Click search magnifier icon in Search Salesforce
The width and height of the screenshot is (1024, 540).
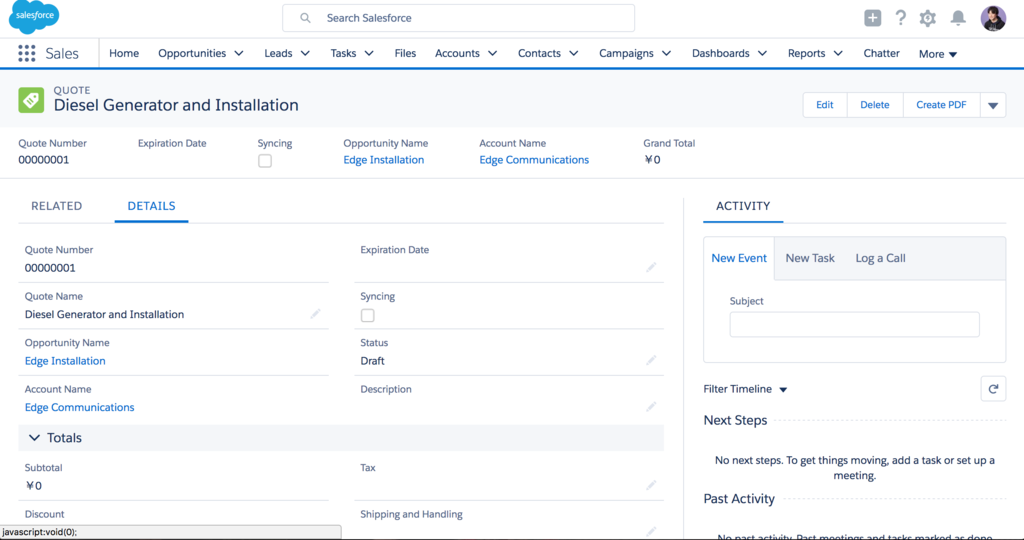[x=305, y=18]
